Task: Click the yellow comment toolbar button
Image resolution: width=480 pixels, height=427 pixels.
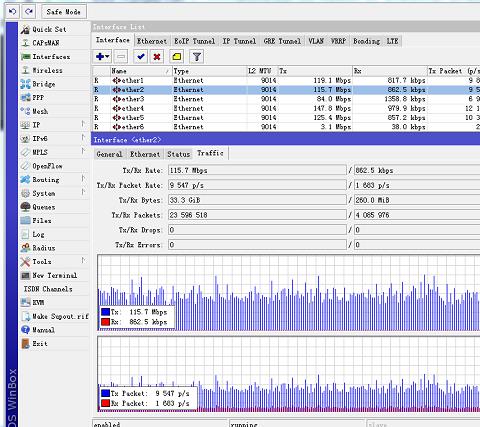Action: click(x=177, y=57)
